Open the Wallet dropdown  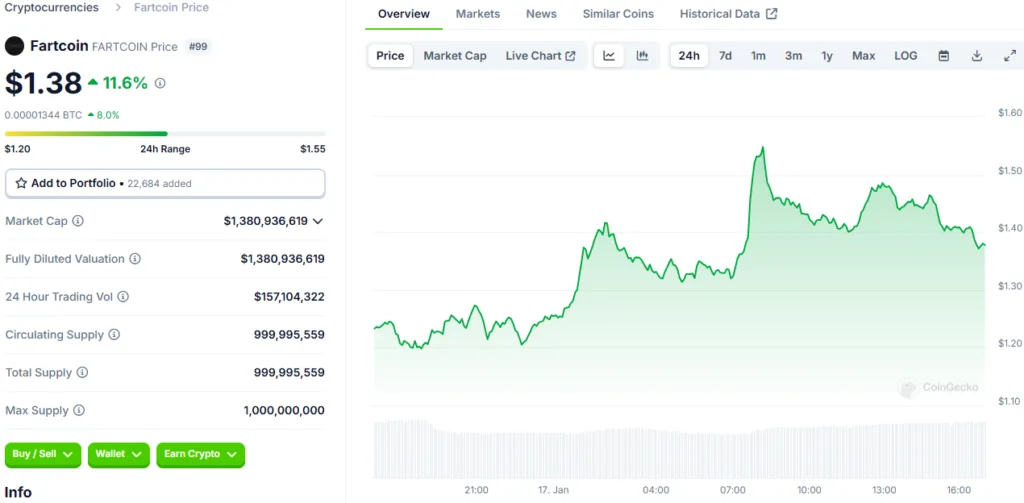coord(119,455)
